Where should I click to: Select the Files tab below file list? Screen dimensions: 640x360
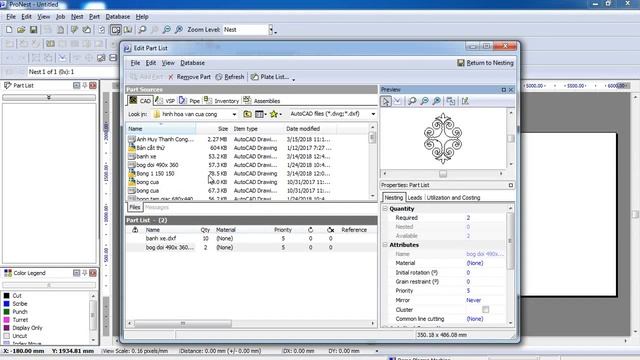[135, 207]
